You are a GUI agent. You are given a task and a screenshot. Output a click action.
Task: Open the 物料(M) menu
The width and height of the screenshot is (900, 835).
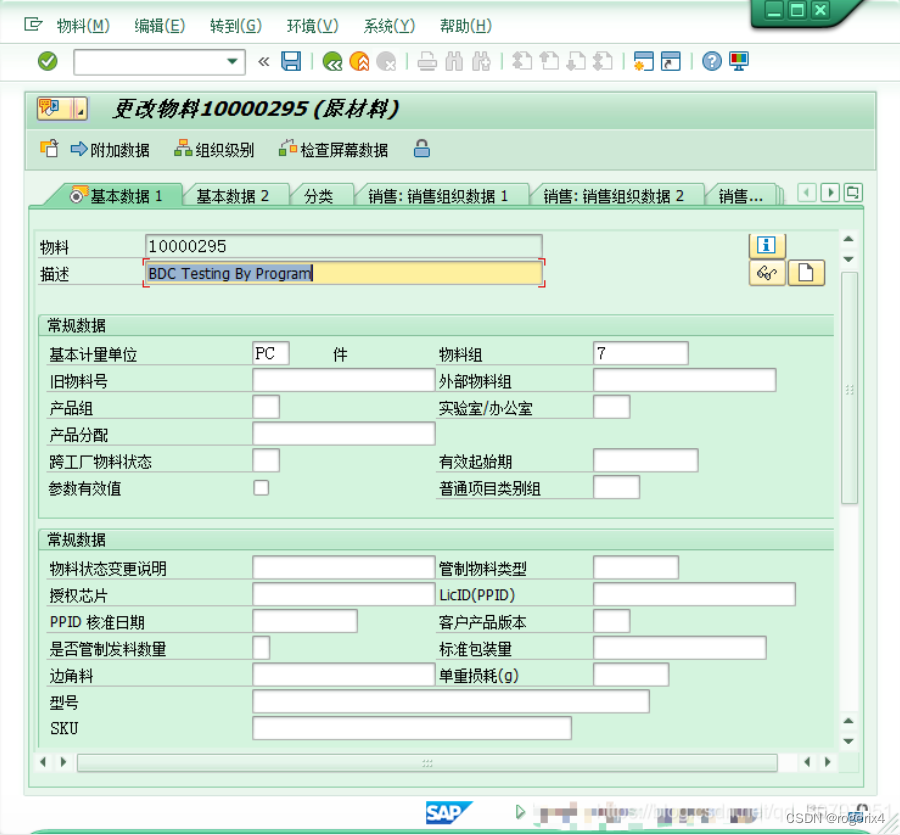point(83,25)
